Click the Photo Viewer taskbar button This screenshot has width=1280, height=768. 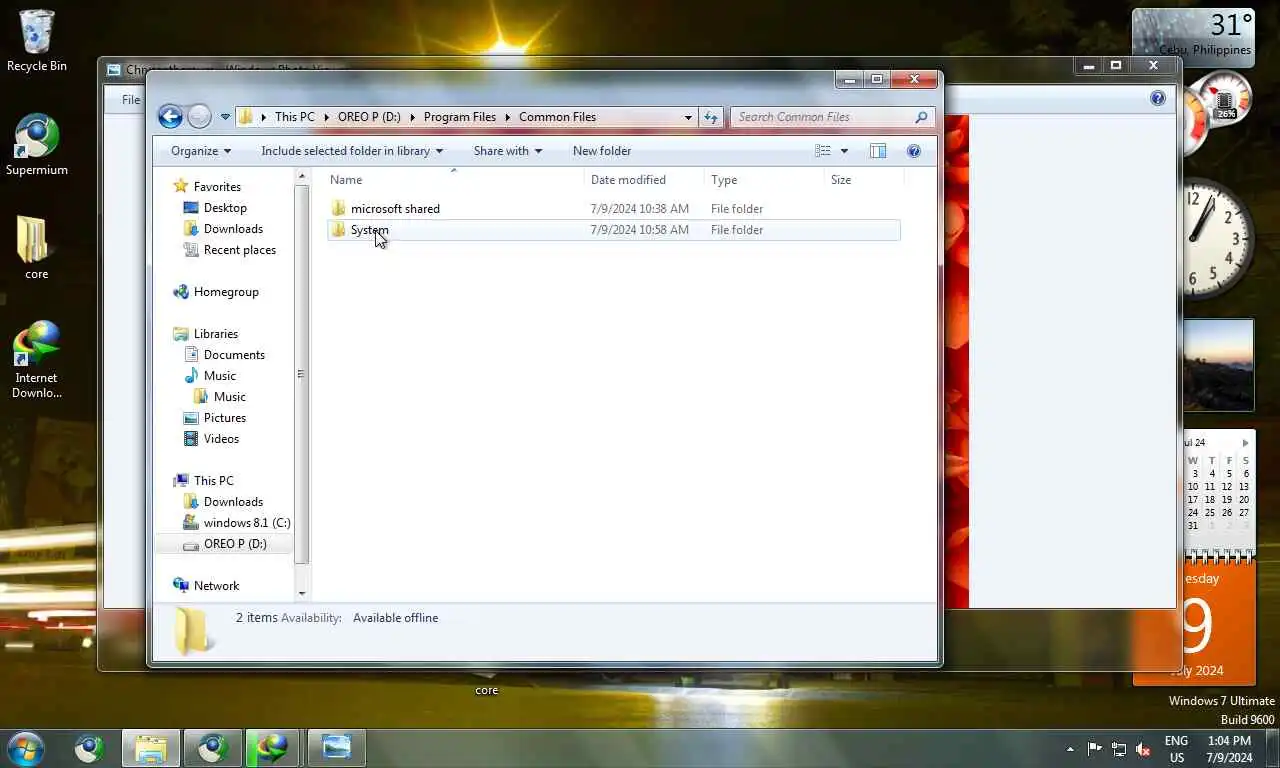(336, 748)
